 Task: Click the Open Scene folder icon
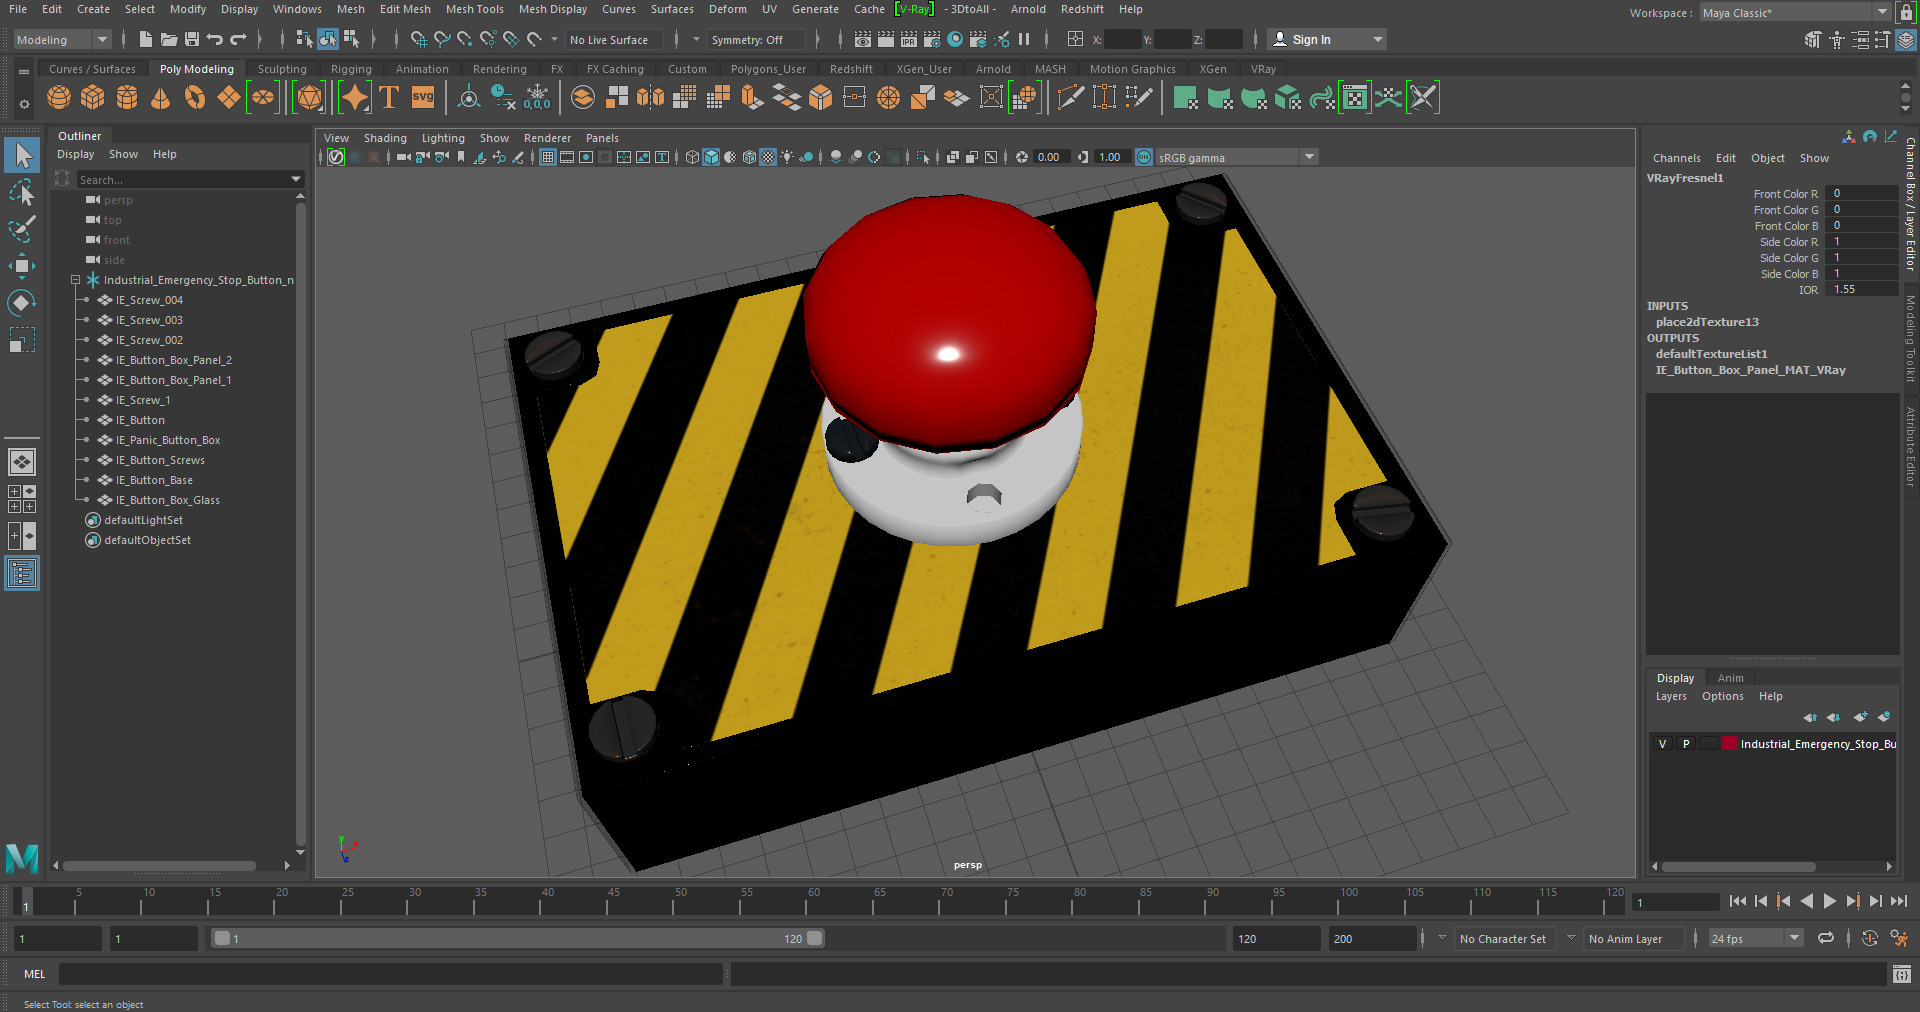point(169,39)
